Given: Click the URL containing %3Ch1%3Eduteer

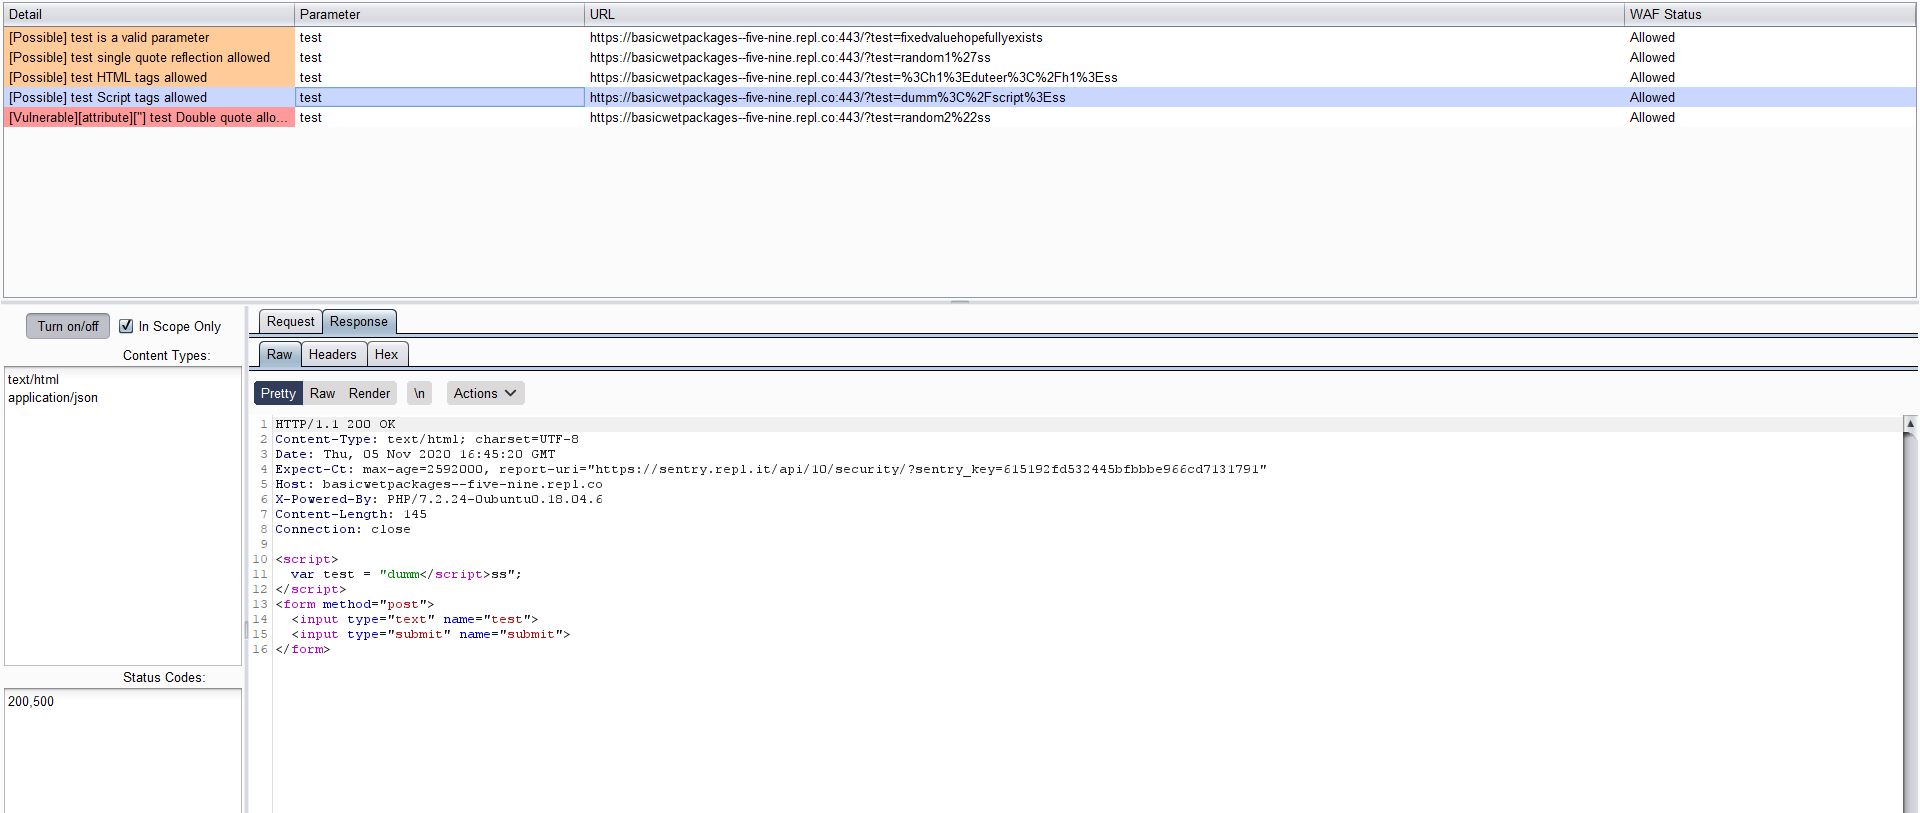Looking at the screenshot, I should [x=854, y=77].
